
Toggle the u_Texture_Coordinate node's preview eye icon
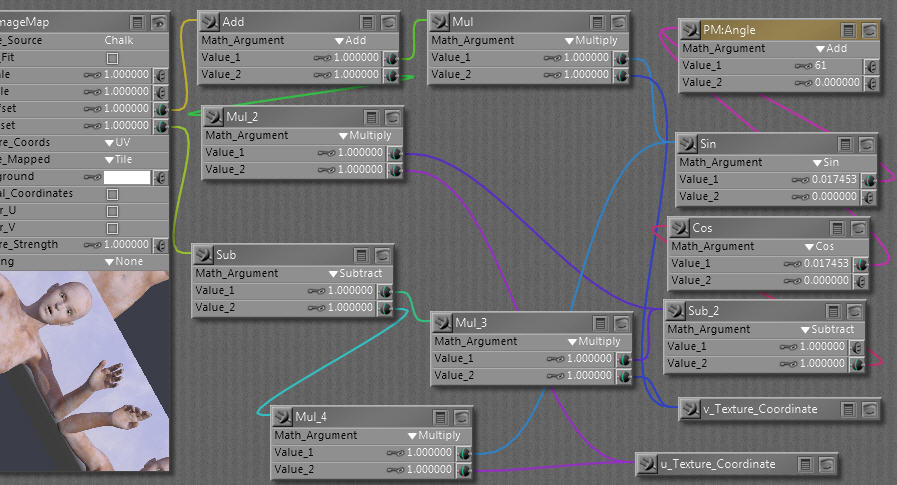pos(827,464)
